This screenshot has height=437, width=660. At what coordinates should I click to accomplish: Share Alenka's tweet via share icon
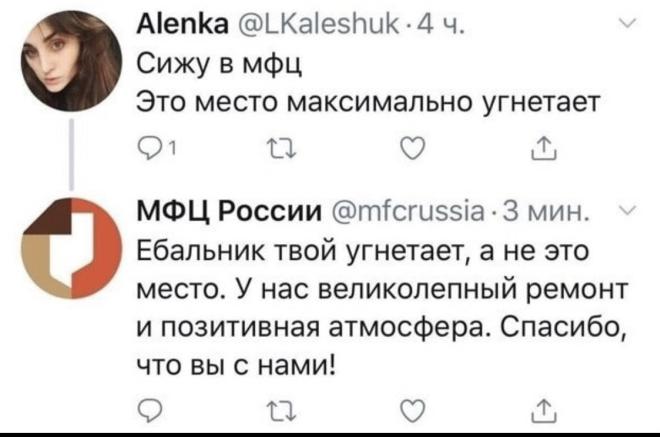[x=544, y=148]
